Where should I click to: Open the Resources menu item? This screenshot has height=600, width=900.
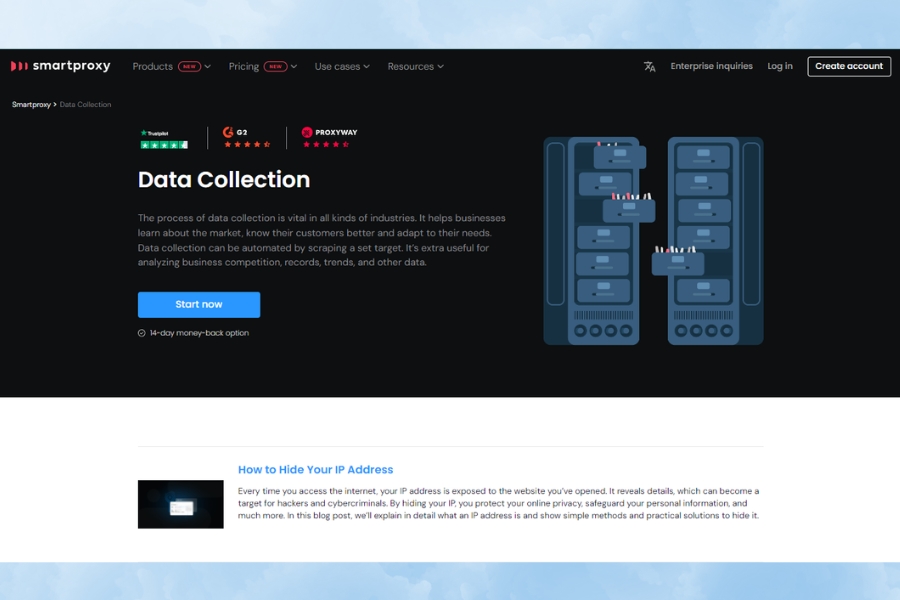(410, 67)
